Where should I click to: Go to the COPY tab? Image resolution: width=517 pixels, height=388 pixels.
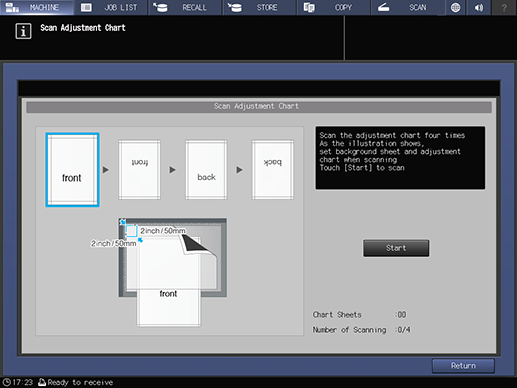(x=334, y=7)
